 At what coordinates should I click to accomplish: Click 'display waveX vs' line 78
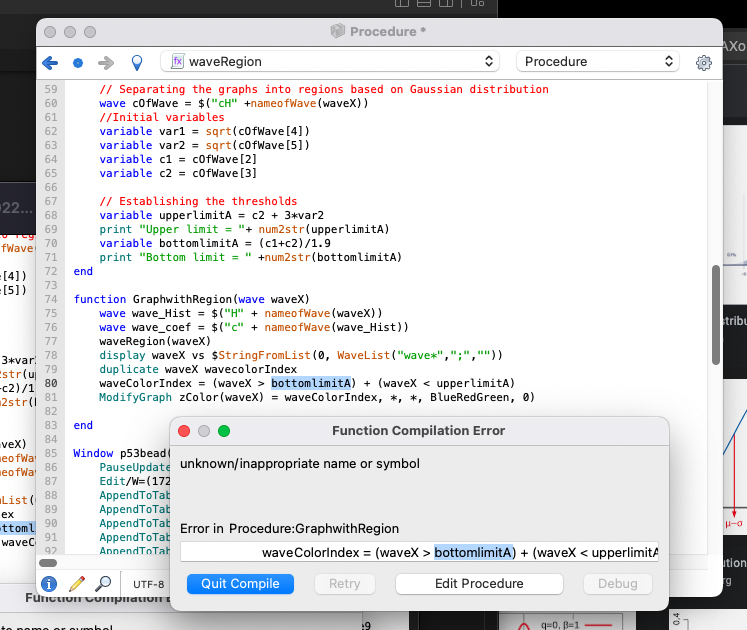pyautogui.click(x=151, y=356)
